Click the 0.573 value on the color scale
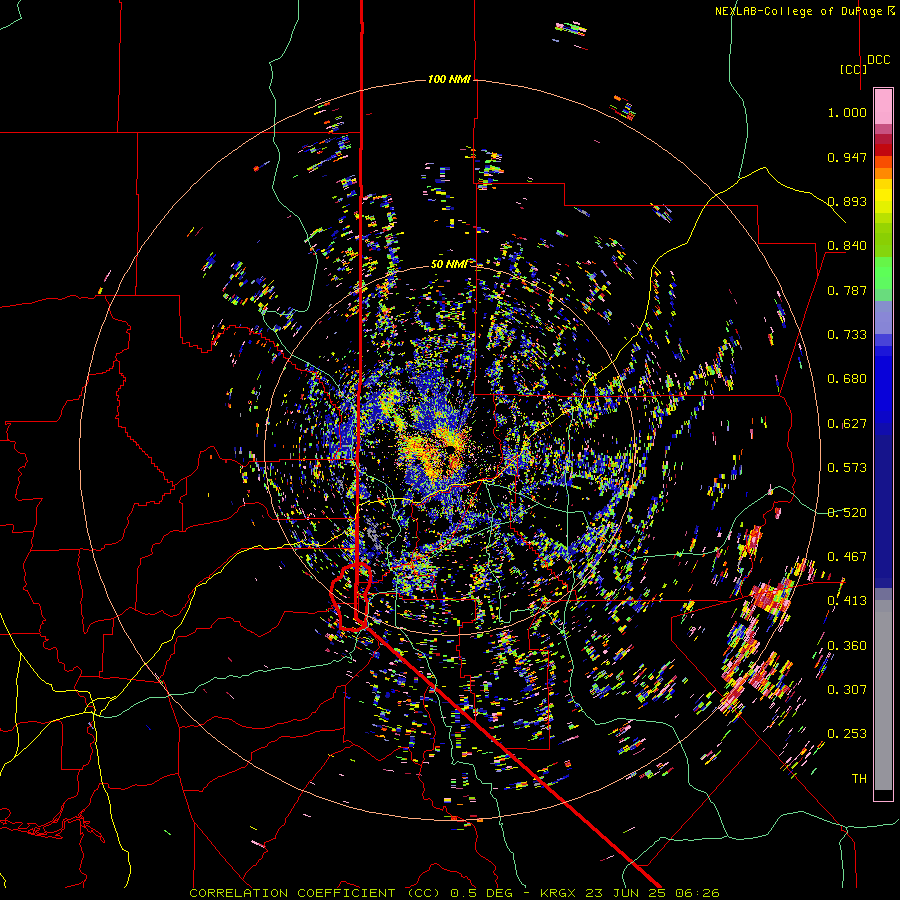The width and height of the screenshot is (900, 900). coord(847,468)
